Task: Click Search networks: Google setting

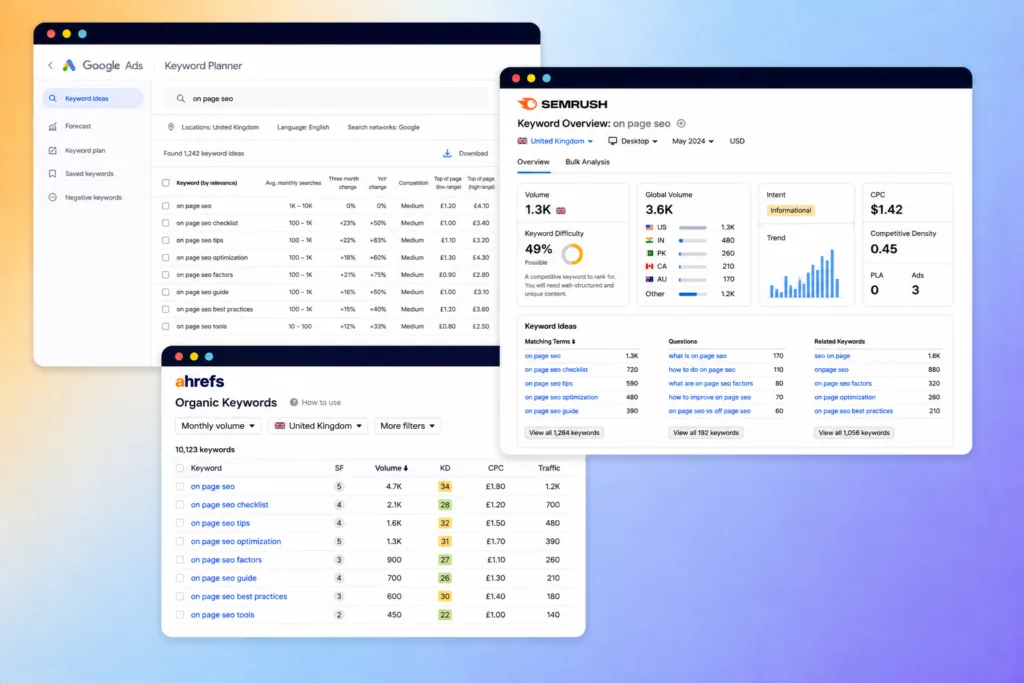Action: click(x=383, y=127)
